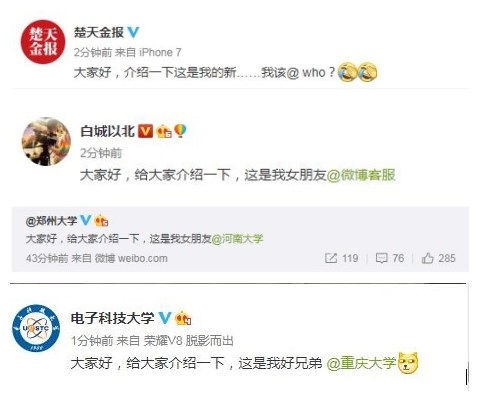Click membership badge icon next to 白城以北

164,131
